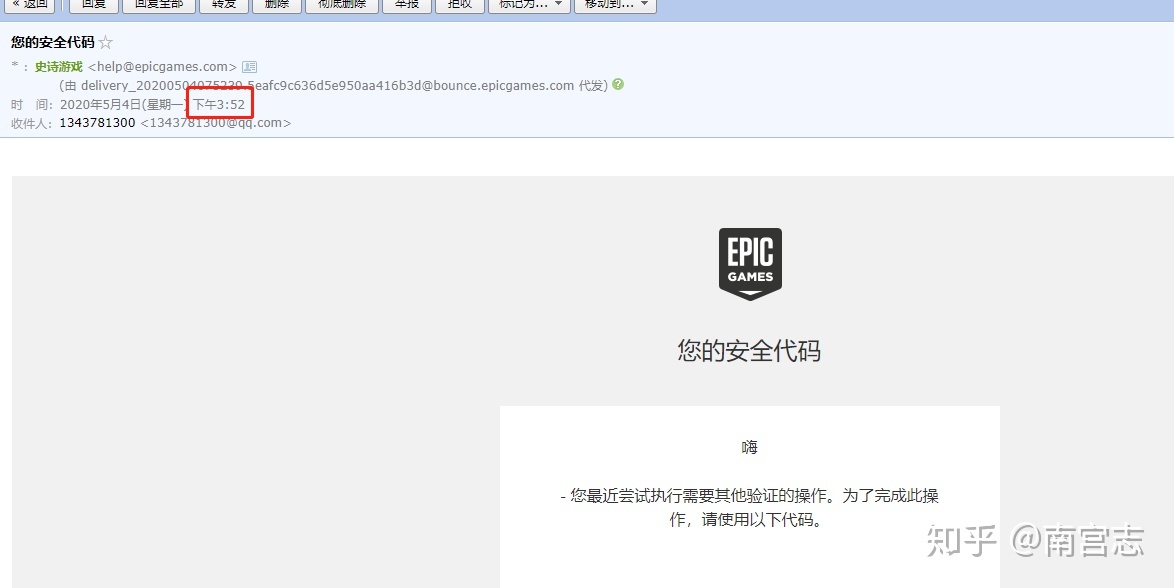The image size is (1174, 588).
Task: Permanently delete with 彻底删除
Action: coord(342,4)
